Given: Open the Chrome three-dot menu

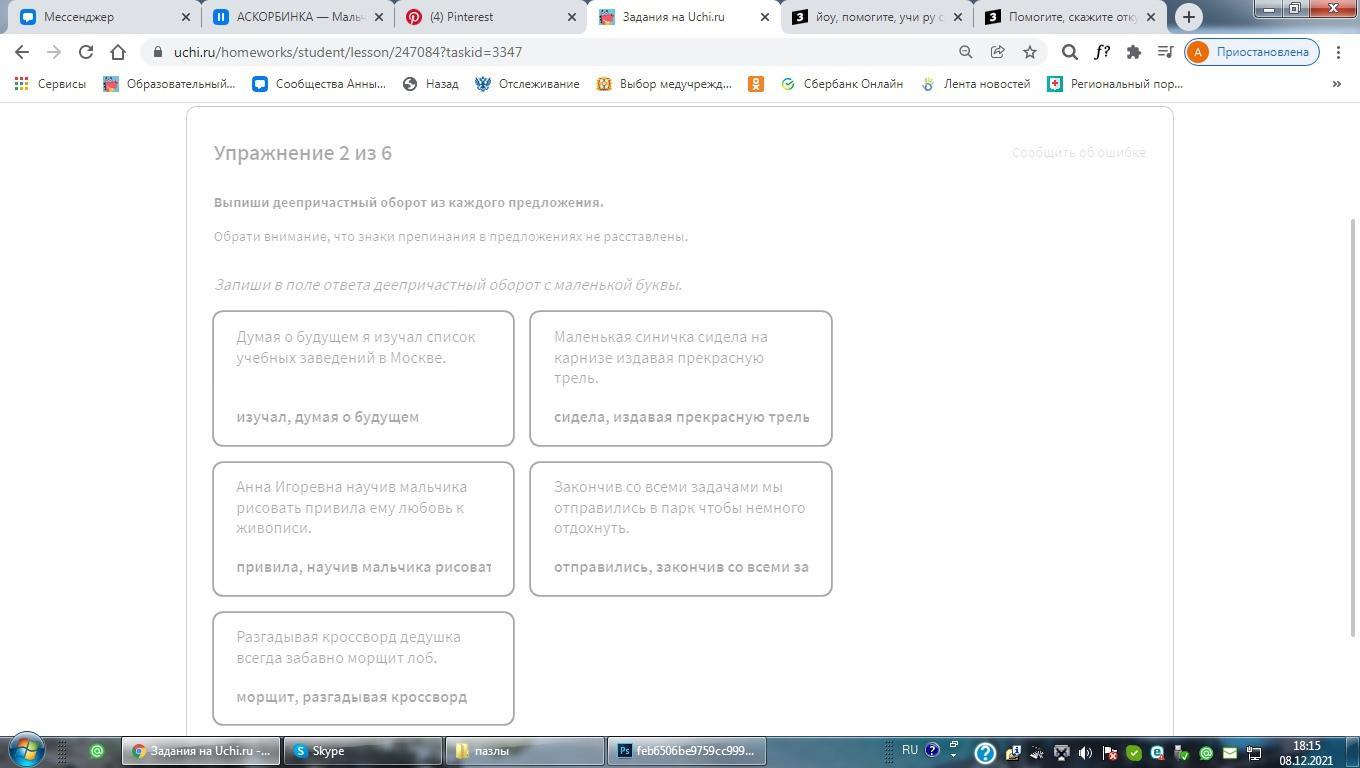Looking at the screenshot, I should 1339,52.
